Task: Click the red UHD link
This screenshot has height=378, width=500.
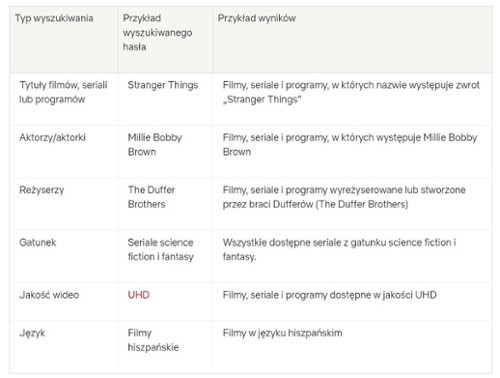Action: (x=139, y=295)
